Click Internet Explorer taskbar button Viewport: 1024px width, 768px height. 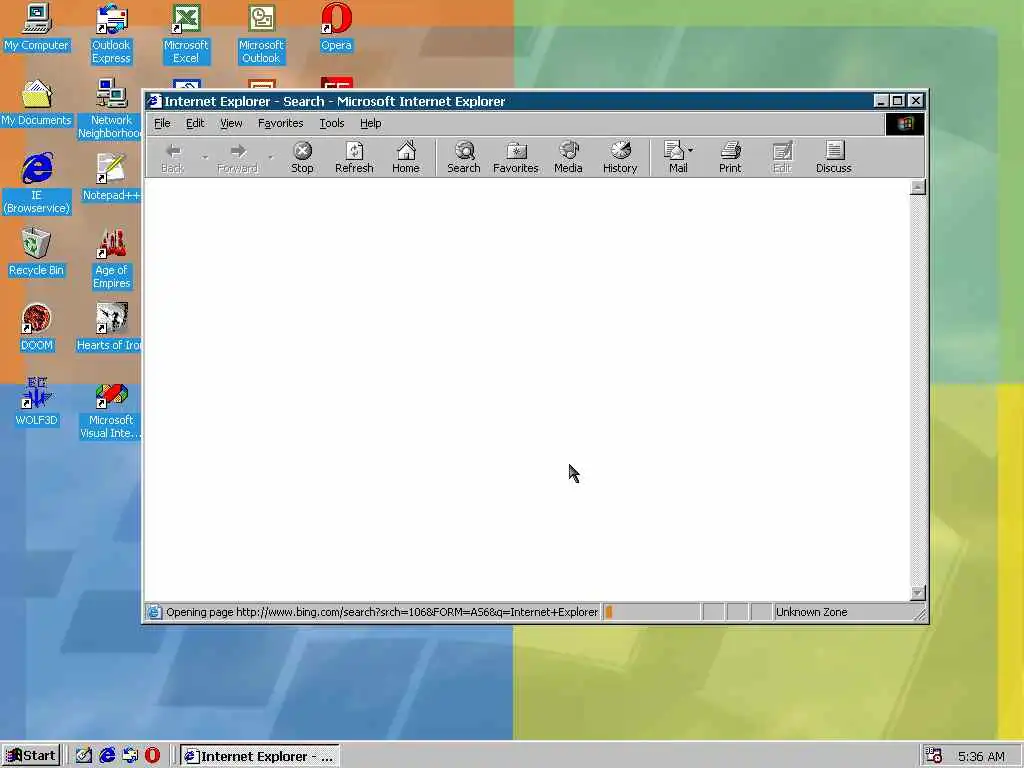260,756
